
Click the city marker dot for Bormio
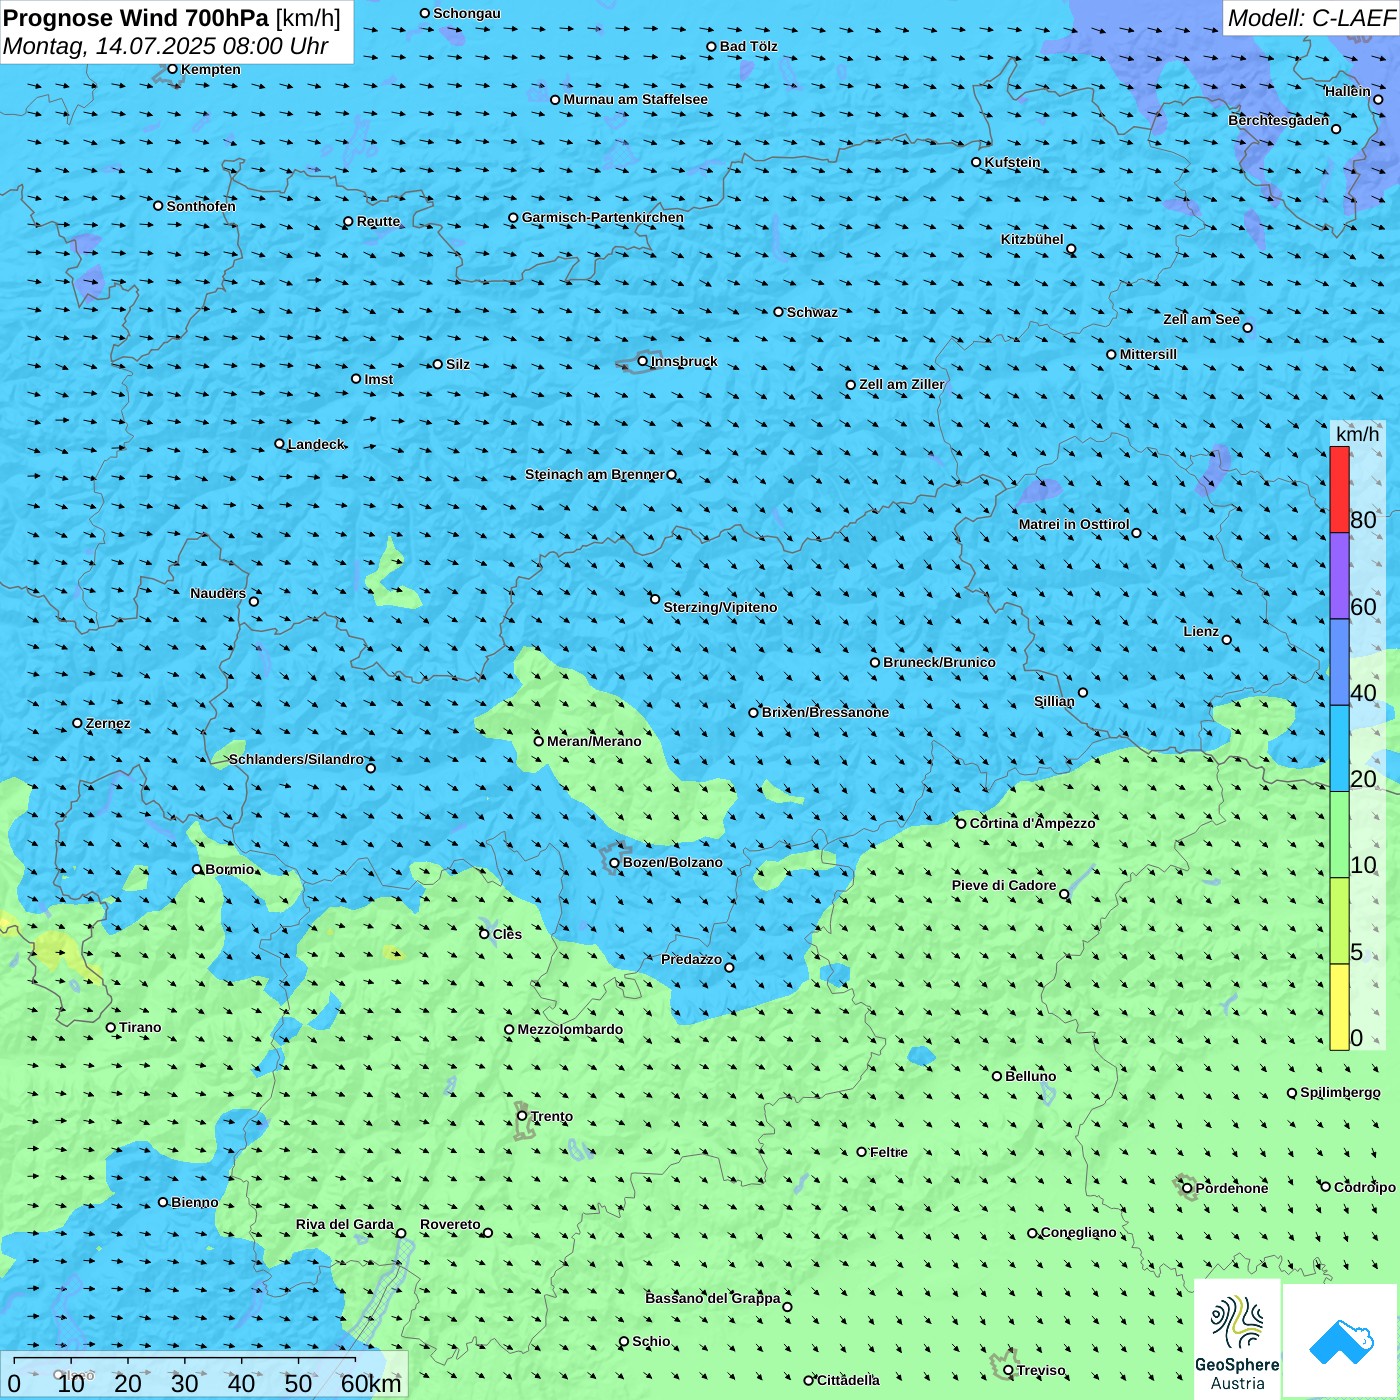(x=197, y=869)
